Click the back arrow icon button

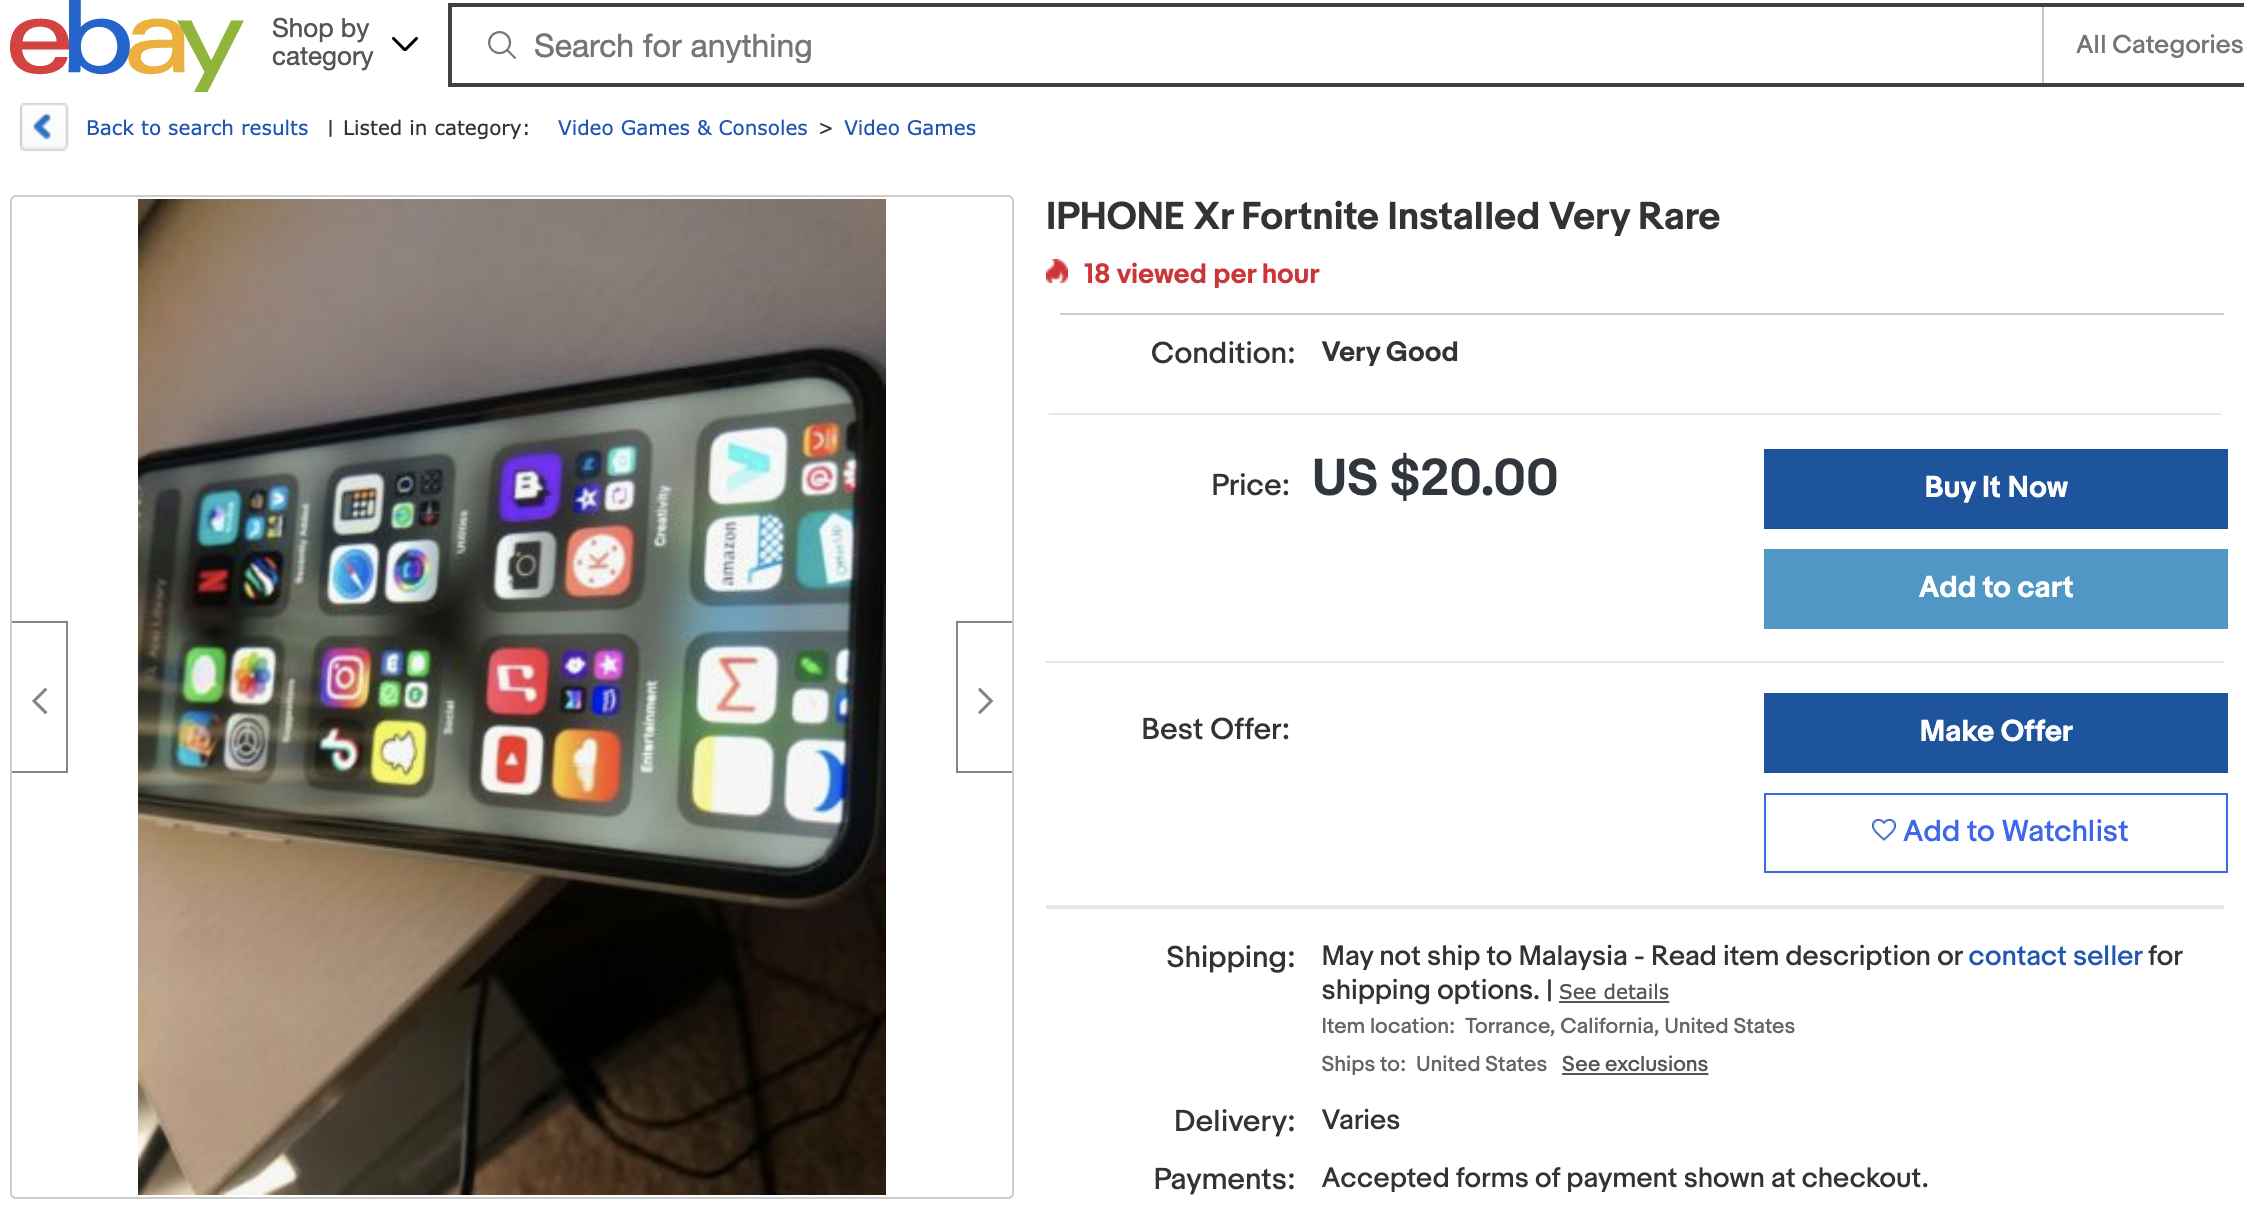[44, 127]
